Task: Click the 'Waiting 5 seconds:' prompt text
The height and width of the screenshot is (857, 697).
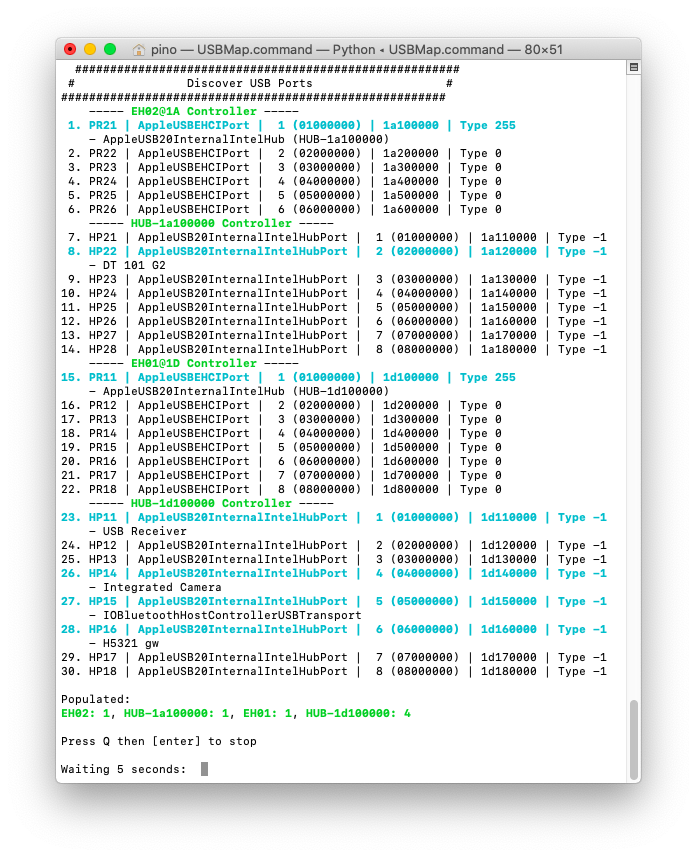Action: click(124, 770)
